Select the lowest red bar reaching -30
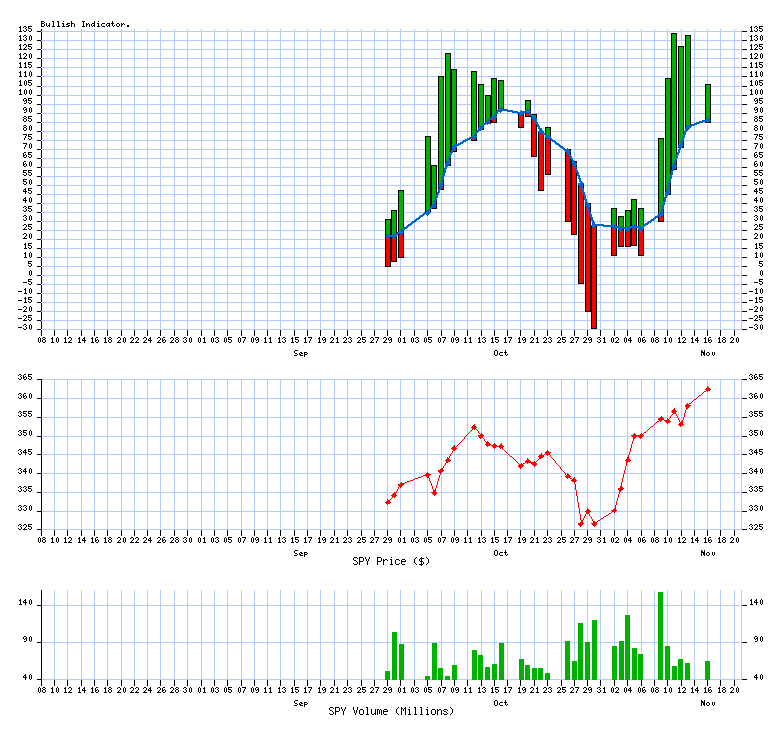The image size is (784, 729). coord(593,280)
